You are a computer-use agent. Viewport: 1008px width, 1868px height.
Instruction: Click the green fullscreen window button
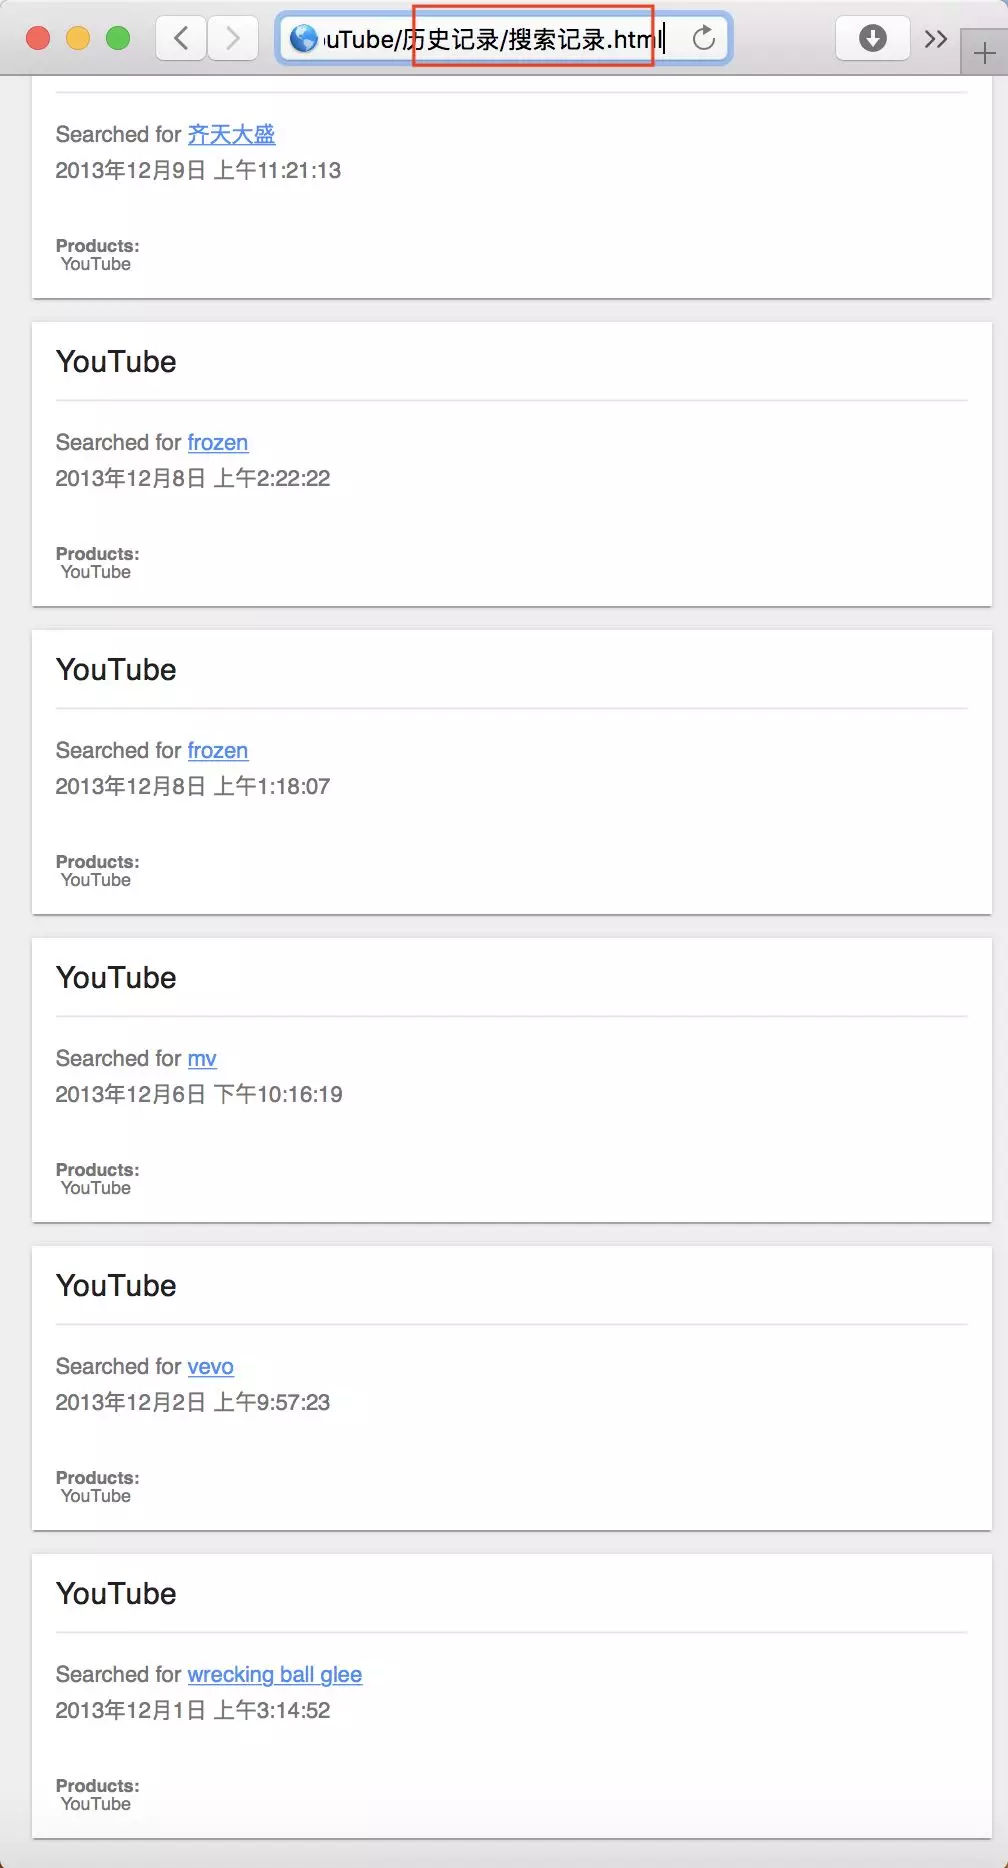(118, 39)
